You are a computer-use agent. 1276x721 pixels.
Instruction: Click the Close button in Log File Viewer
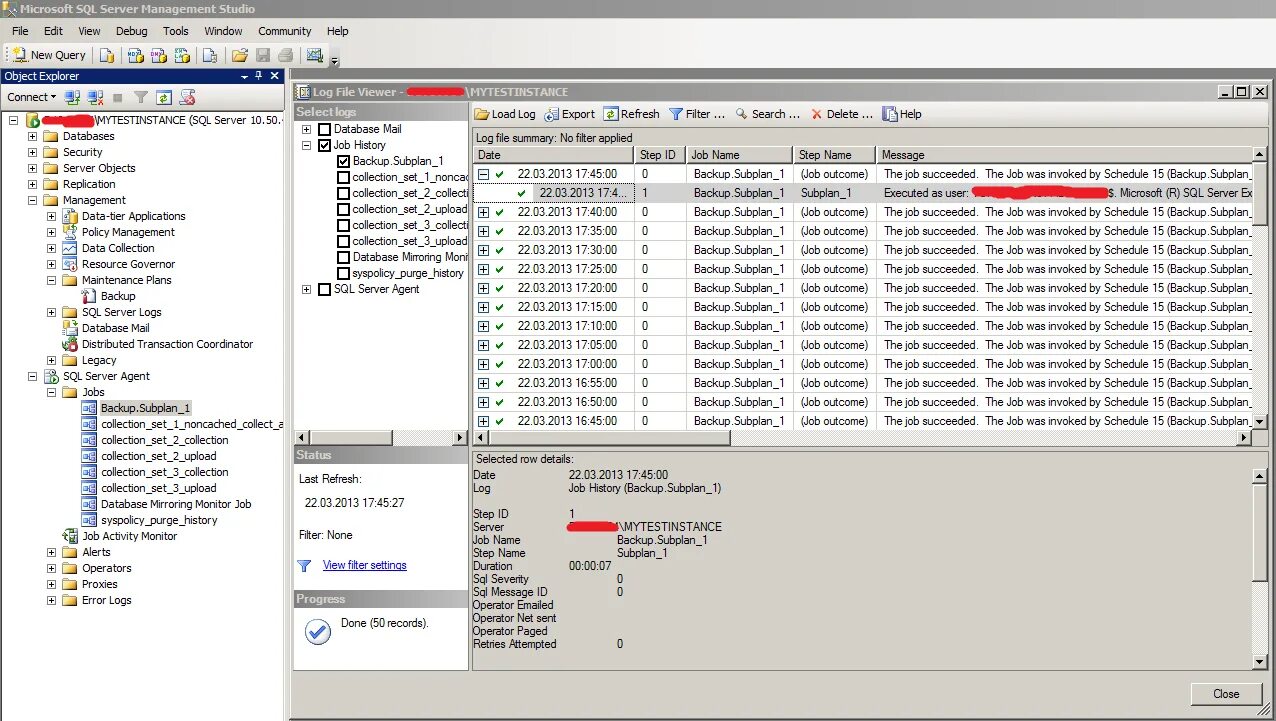pos(1226,694)
